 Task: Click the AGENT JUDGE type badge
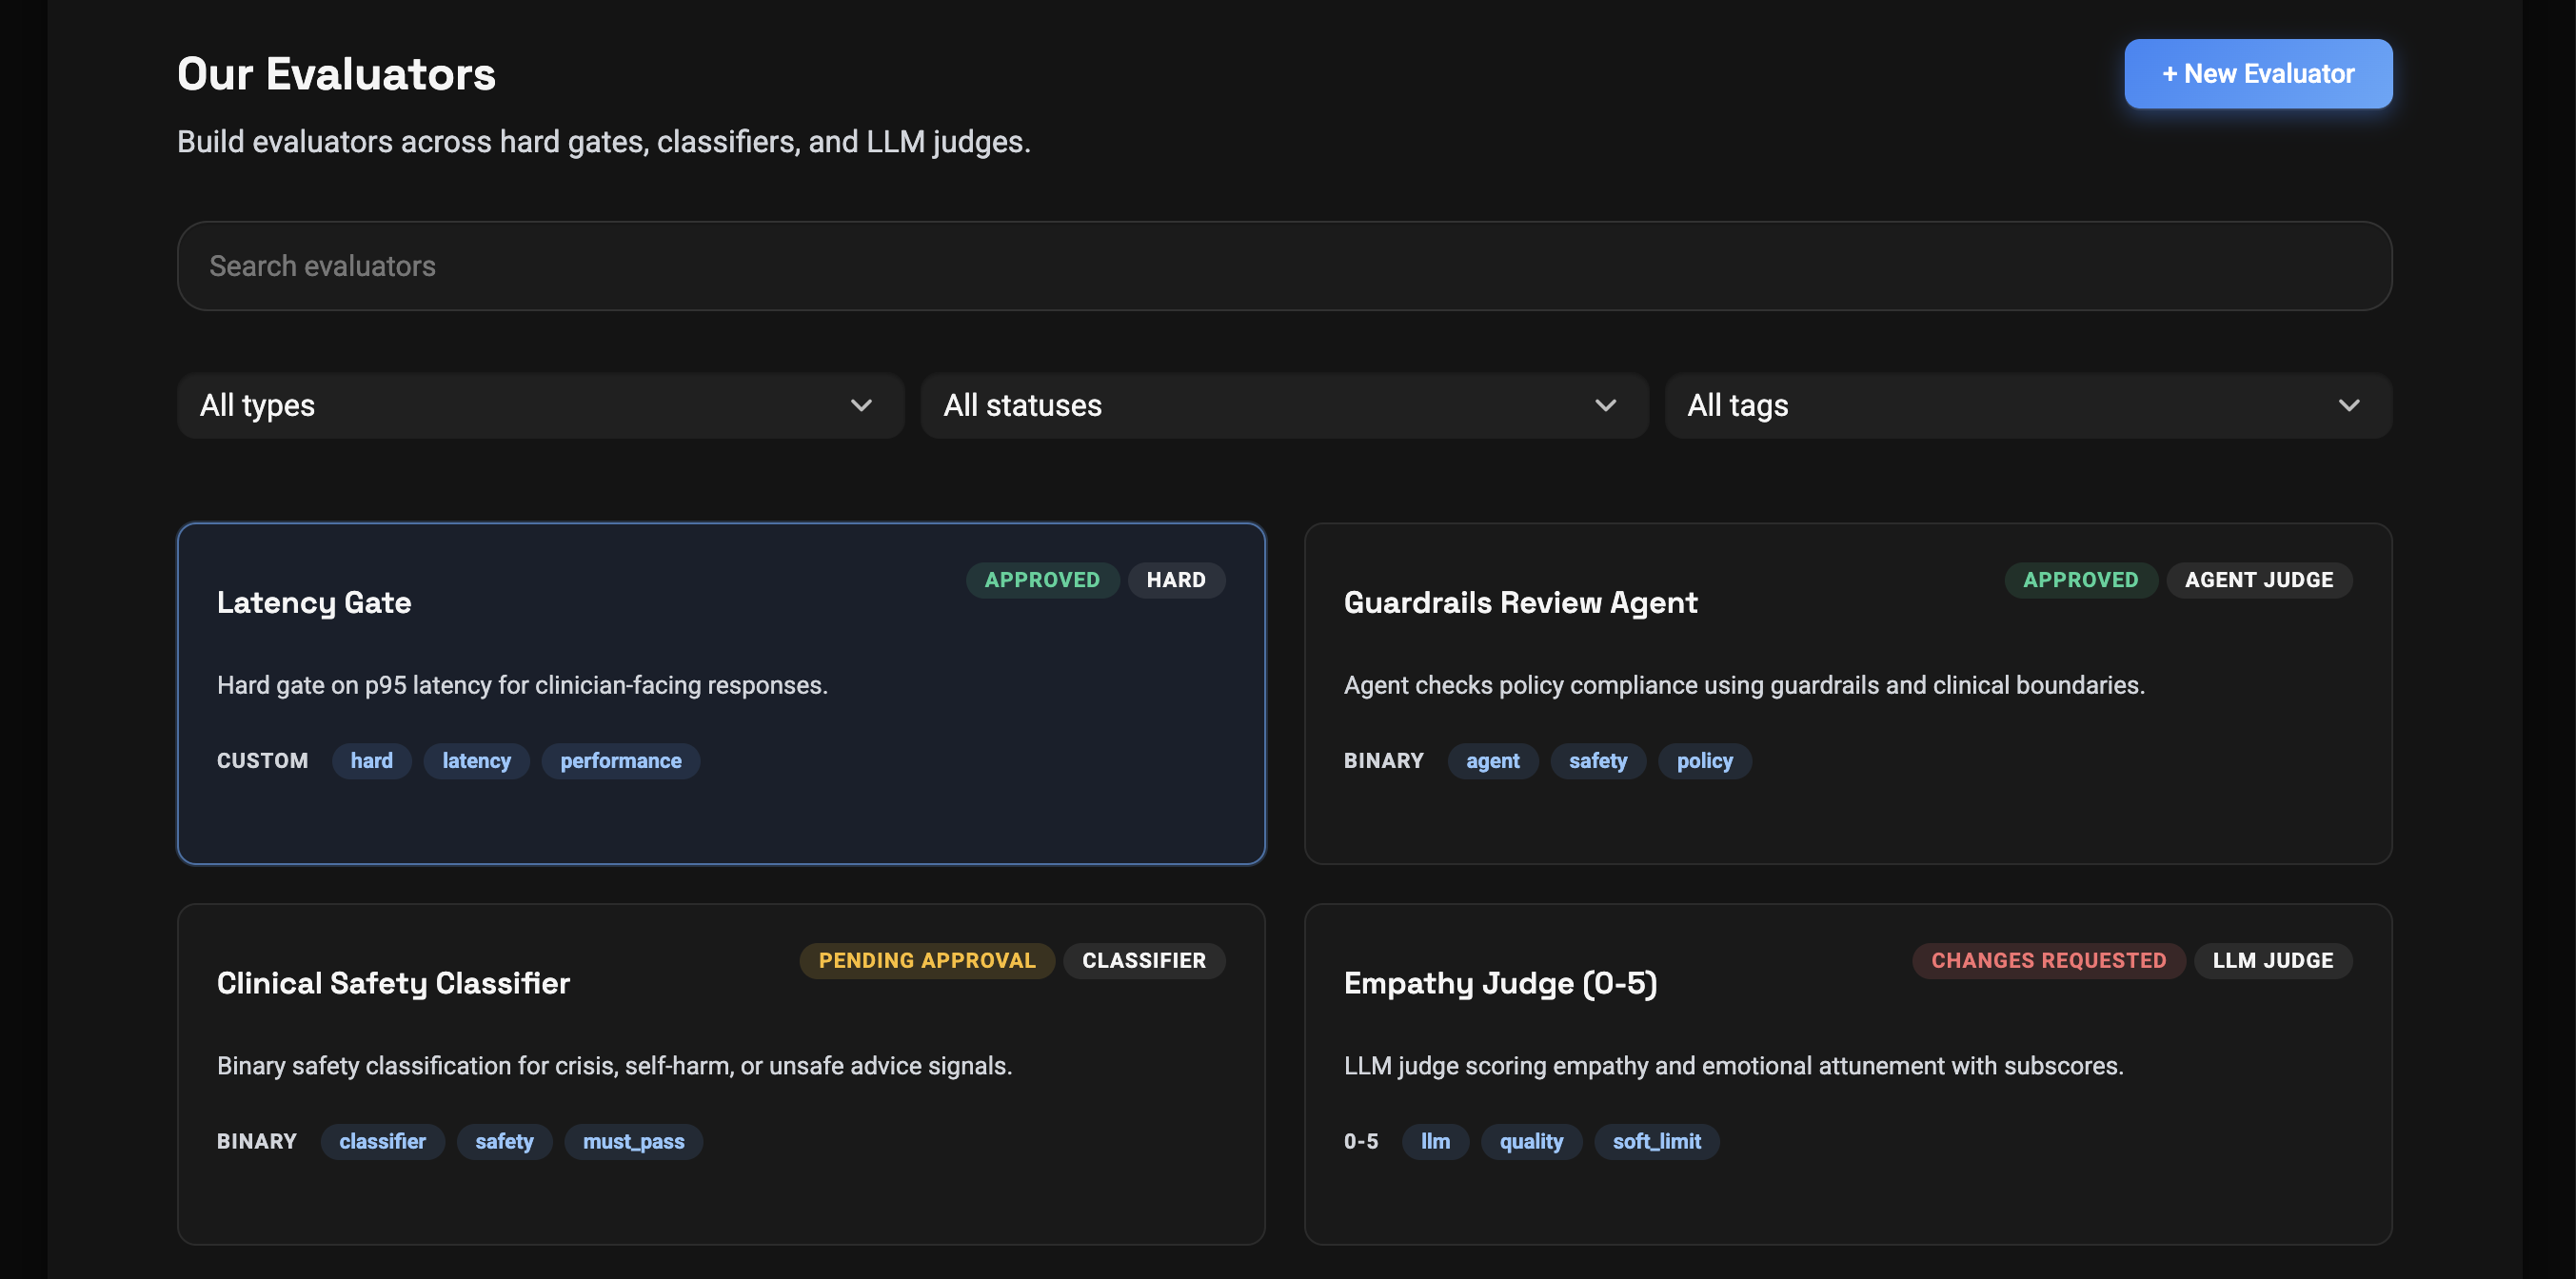(x=2258, y=580)
